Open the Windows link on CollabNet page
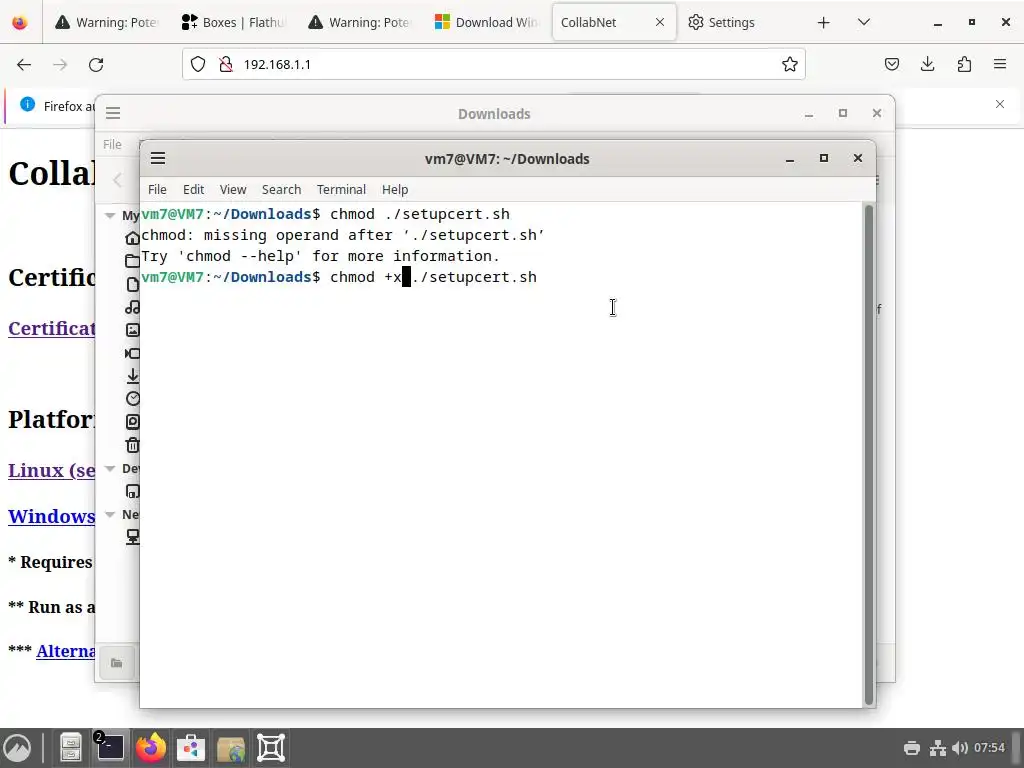The image size is (1024, 768). pyautogui.click(x=52, y=516)
